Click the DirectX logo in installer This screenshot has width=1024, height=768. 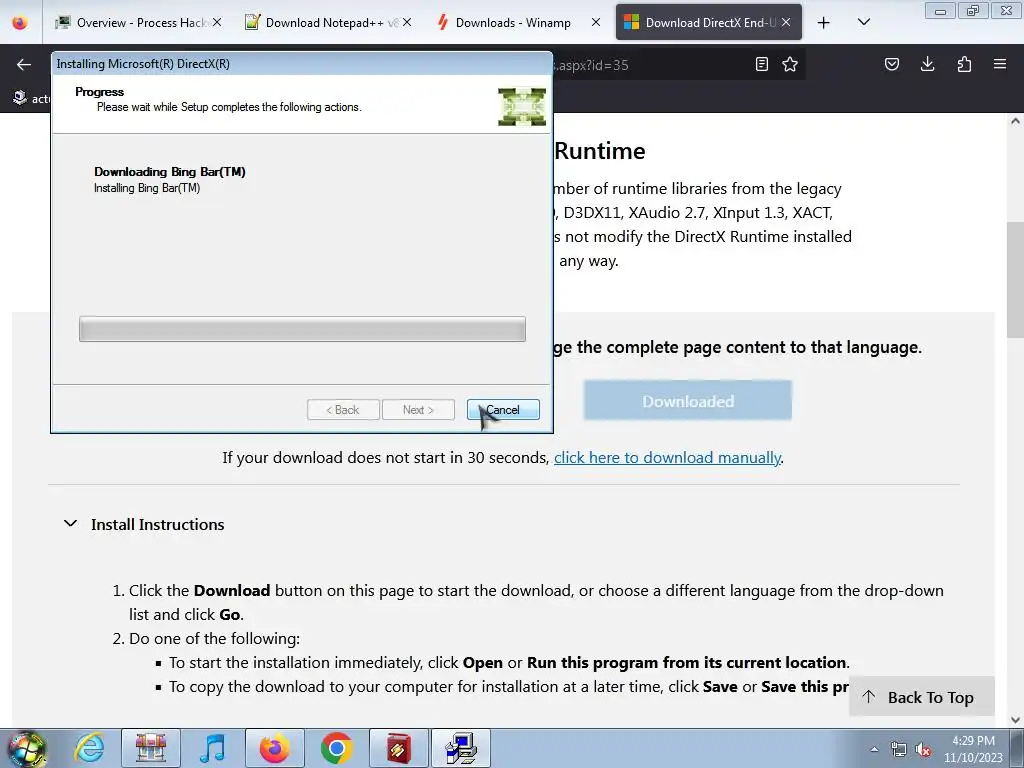click(x=522, y=106)
